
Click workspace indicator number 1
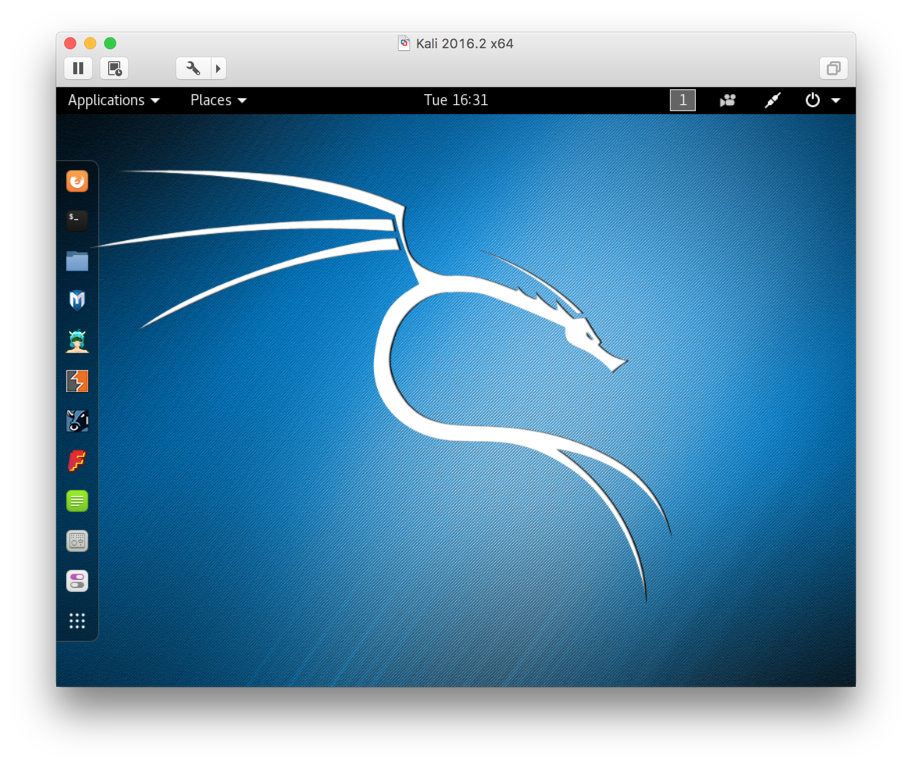click(x=682, y=100)
